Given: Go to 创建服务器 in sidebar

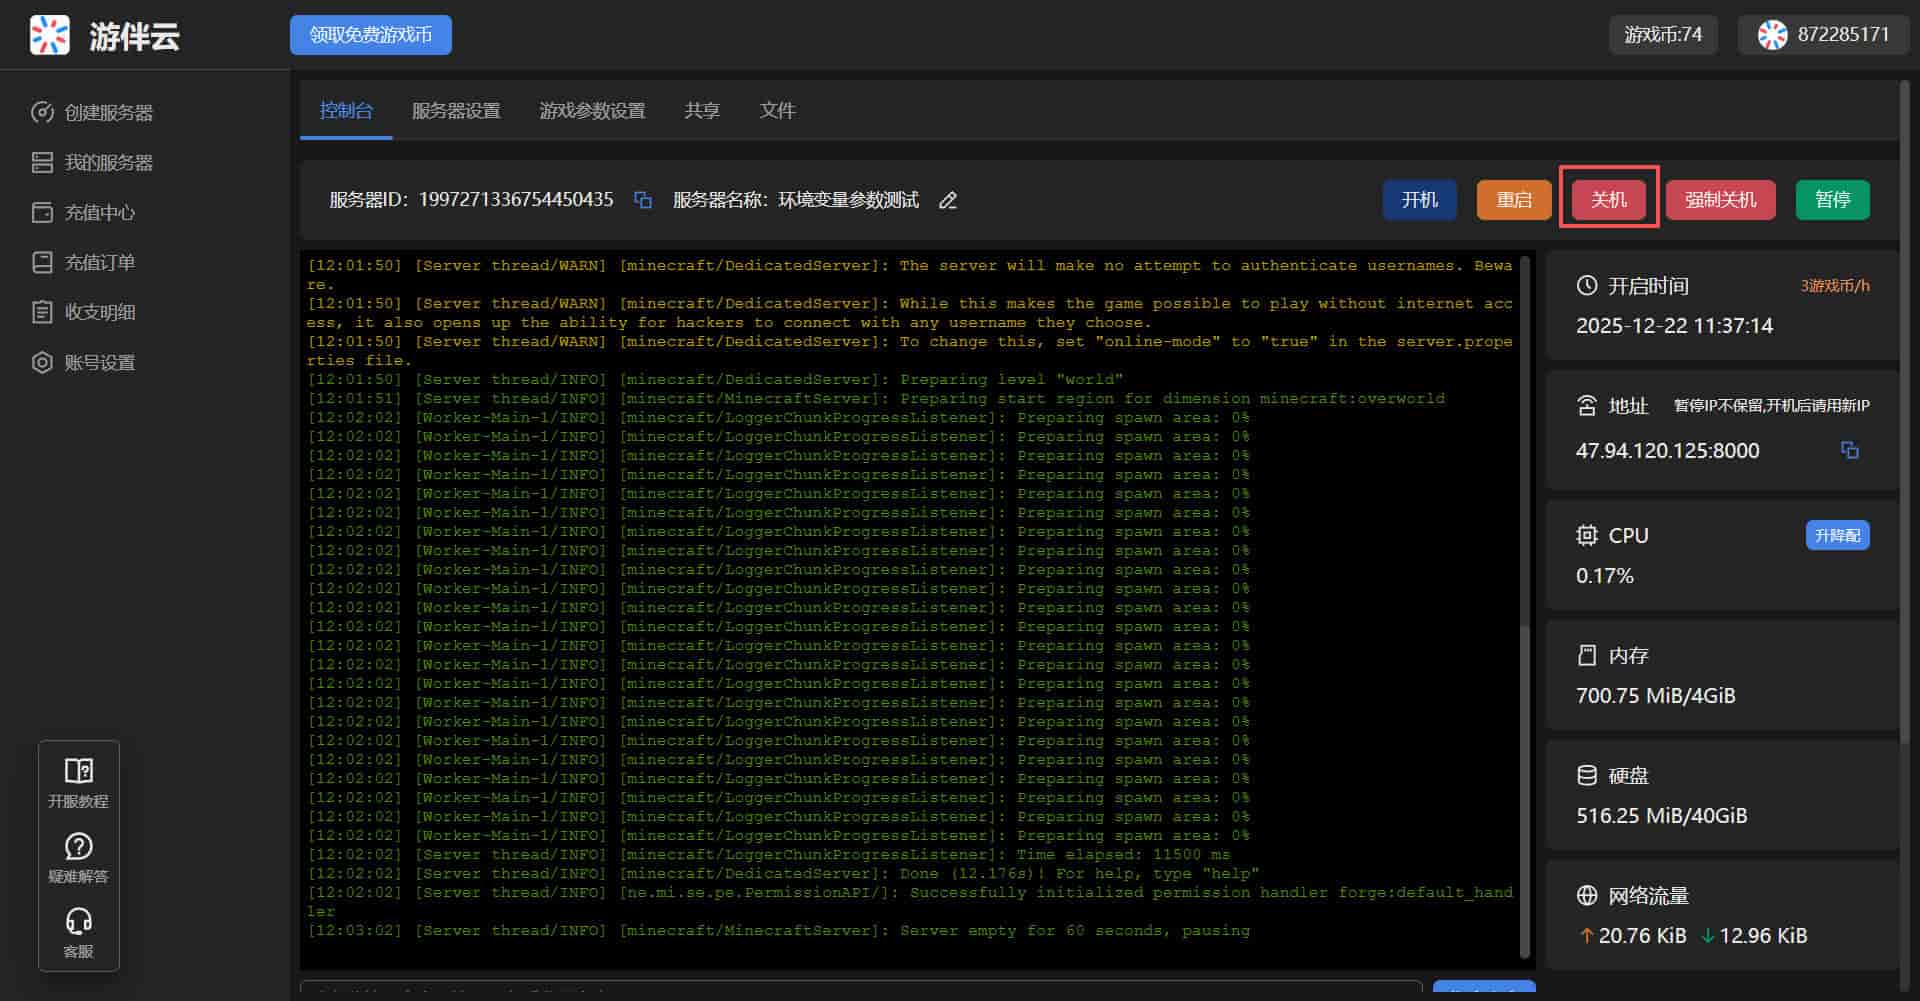Looking at the screenshot, I should click(x=108, y=112).
